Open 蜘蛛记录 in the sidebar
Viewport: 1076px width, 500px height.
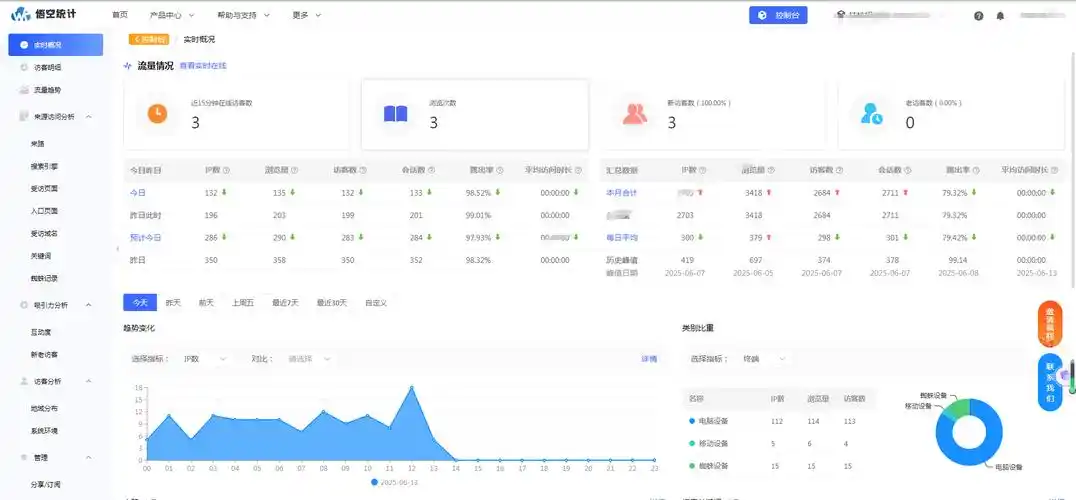(45, 278)
